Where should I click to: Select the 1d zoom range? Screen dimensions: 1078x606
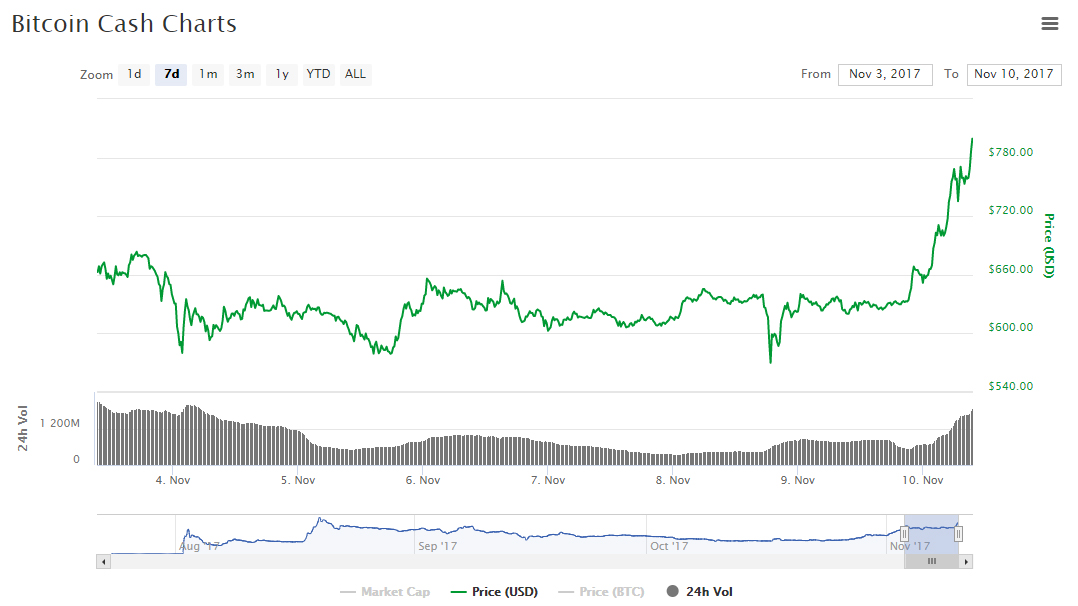point(134,74)
